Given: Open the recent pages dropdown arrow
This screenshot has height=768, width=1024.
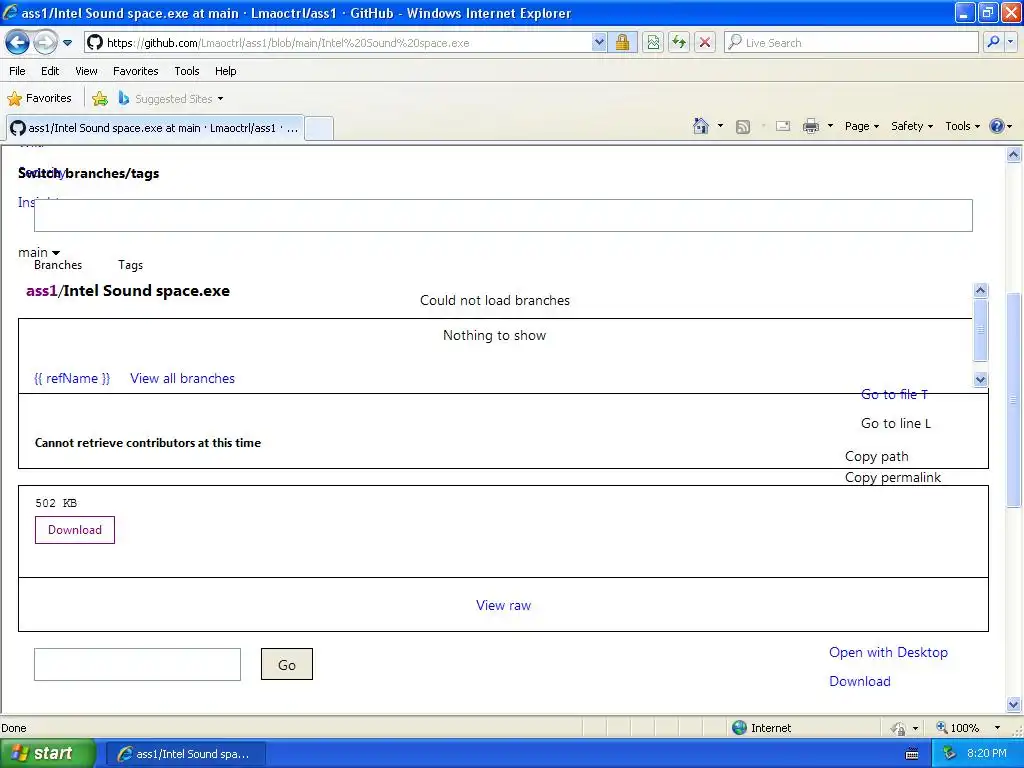Looking at the screenshot, I should (x=67, y=43).
